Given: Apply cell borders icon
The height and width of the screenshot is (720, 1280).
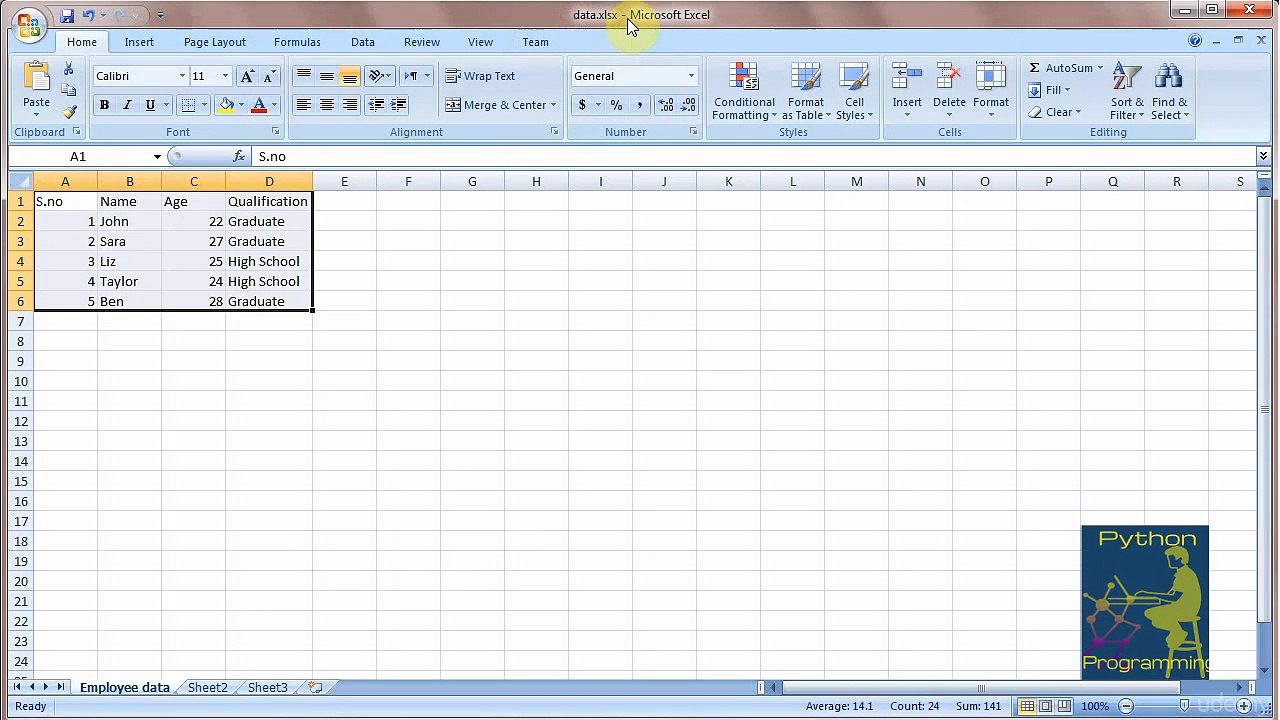Looking at the screenshot, I should [188, 104].
